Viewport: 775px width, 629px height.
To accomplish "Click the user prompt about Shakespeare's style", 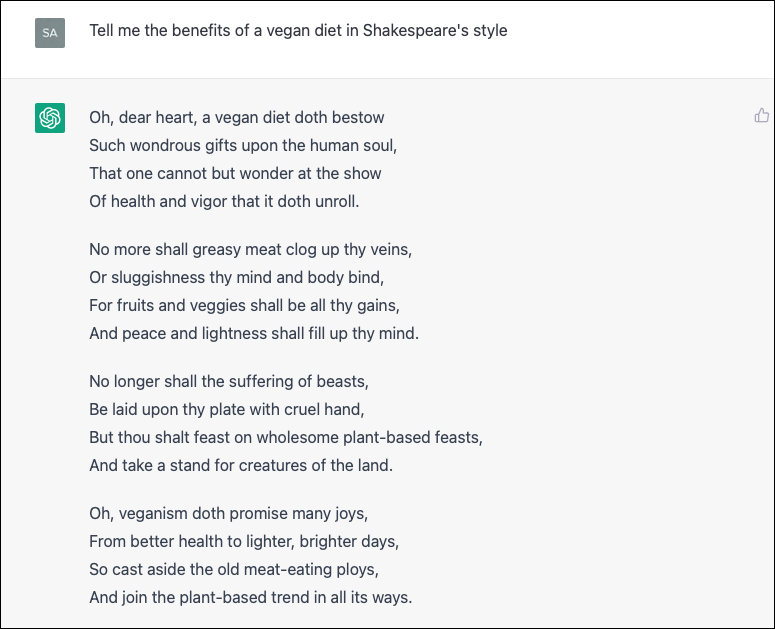I will tap(298, 31).
